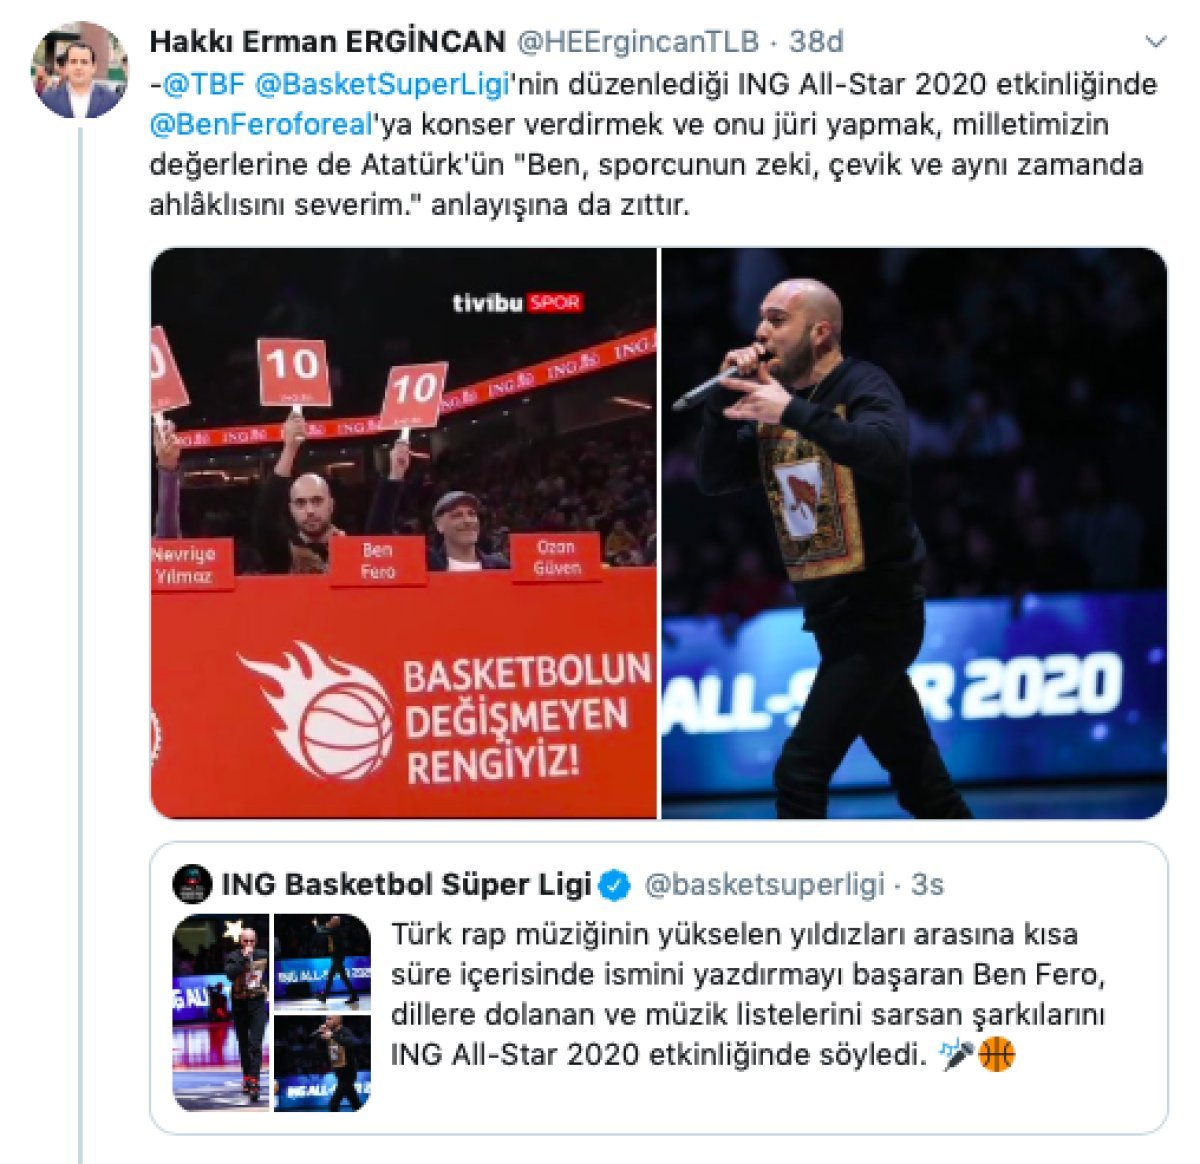Click the 3s timestamp on quoted tweet
This screenshot has width=1200, height=1164.
coord(928,885)
